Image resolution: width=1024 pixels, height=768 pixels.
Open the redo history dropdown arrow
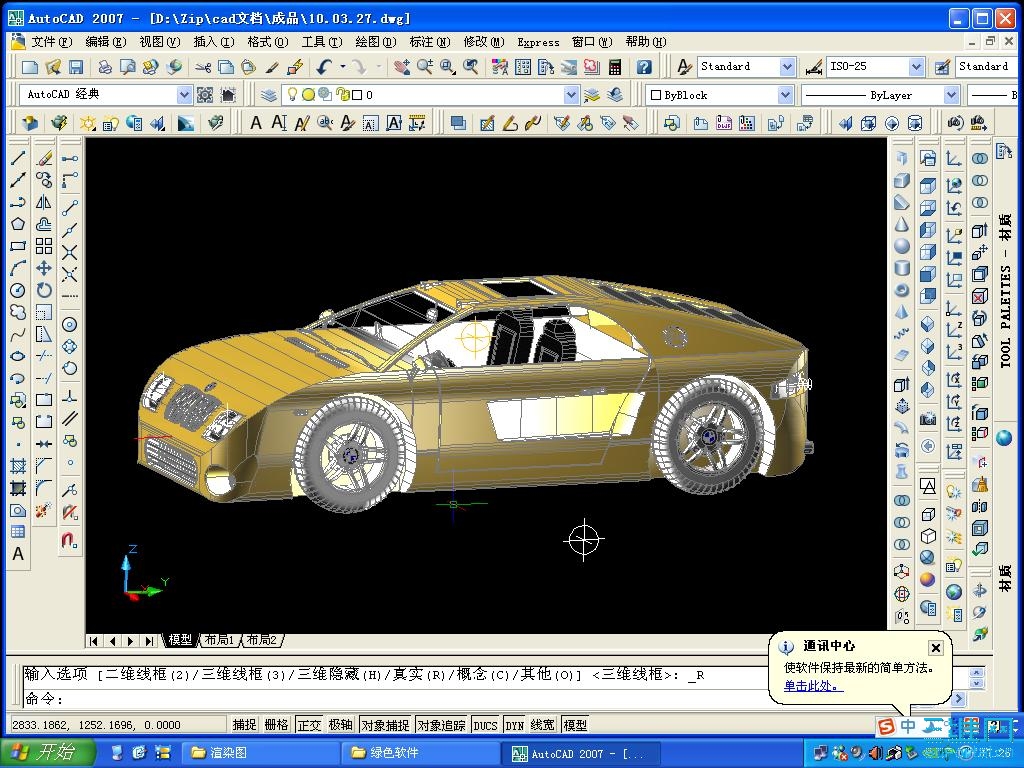click(379, 67)
